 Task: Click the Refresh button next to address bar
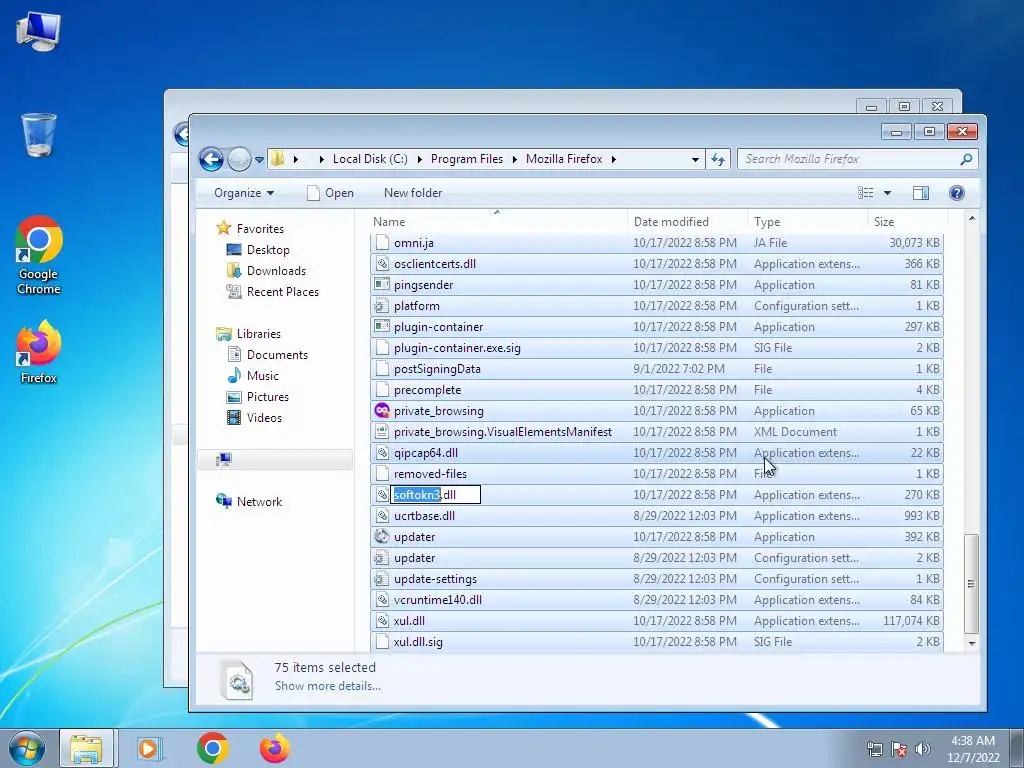(718, 159)
